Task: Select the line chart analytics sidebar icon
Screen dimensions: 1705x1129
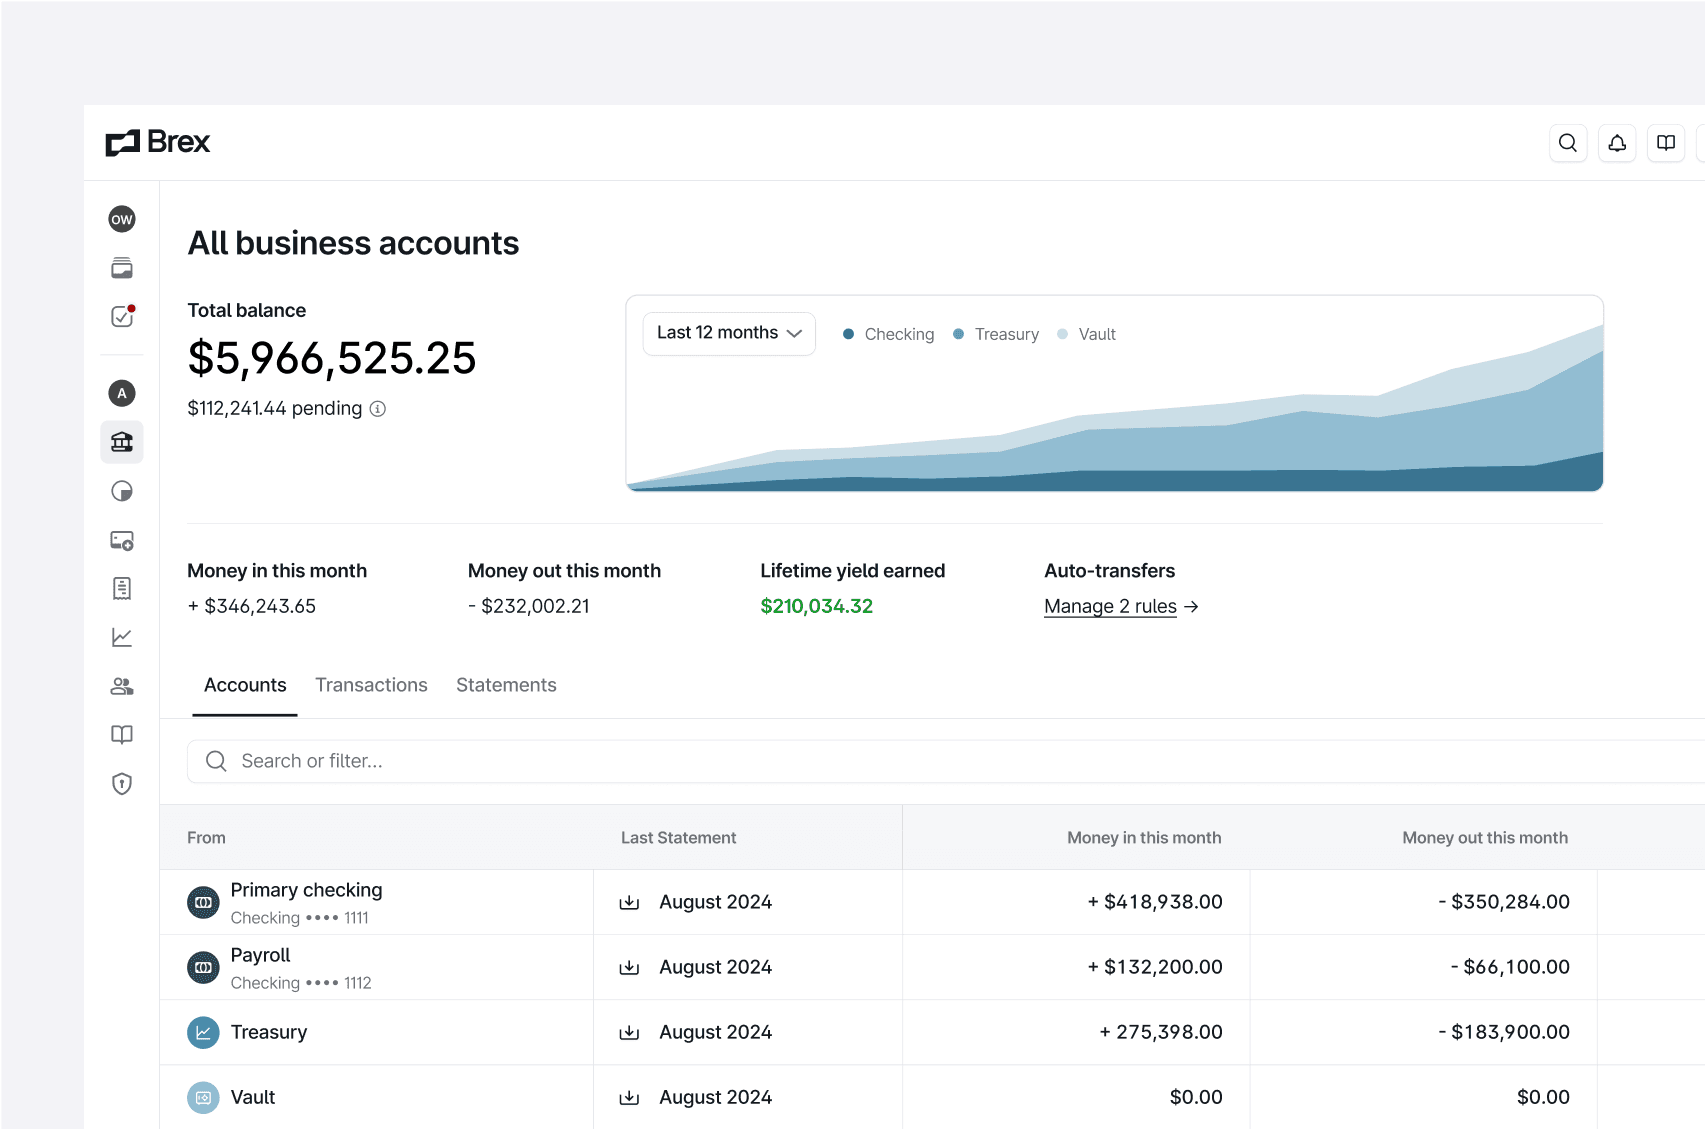Action: [121, 637]
